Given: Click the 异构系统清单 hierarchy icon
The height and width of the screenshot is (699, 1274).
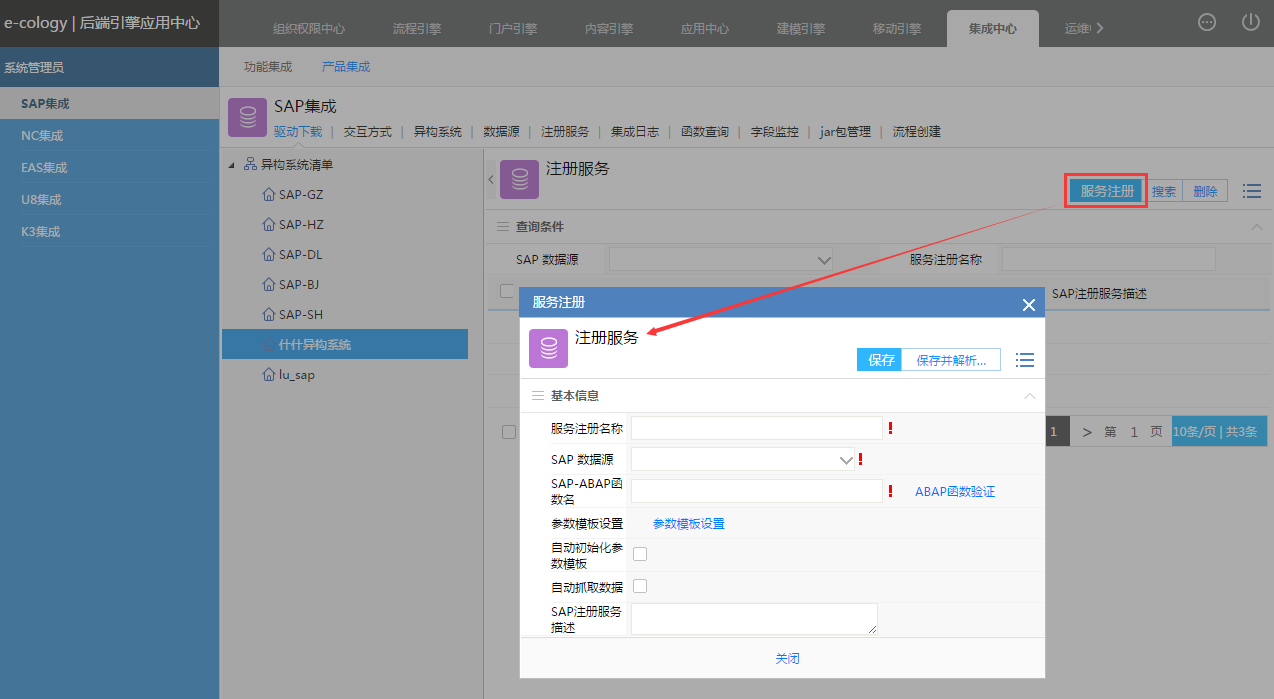Looking at the screenshot, I should tap(252, 164).
